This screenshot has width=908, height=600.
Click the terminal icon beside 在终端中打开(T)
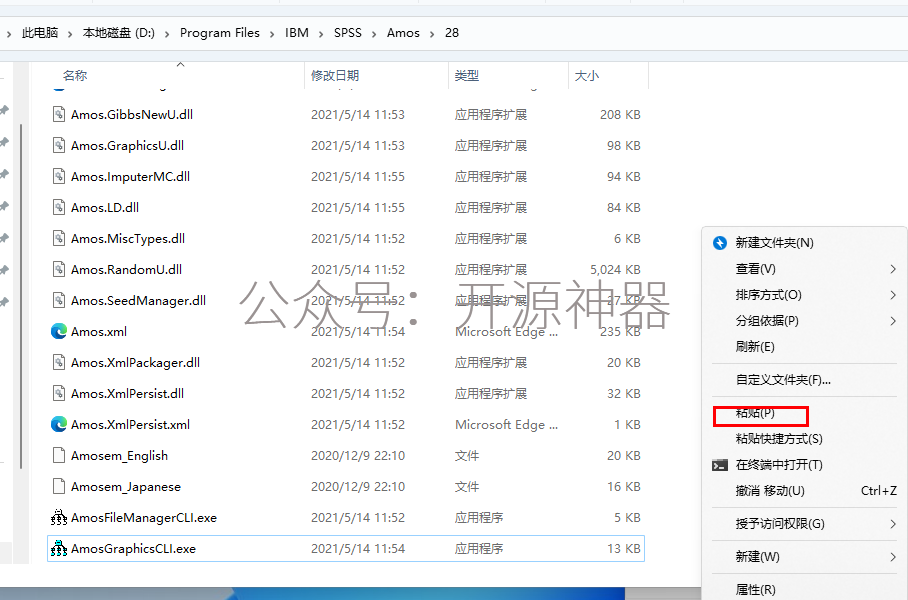(720, 465)
